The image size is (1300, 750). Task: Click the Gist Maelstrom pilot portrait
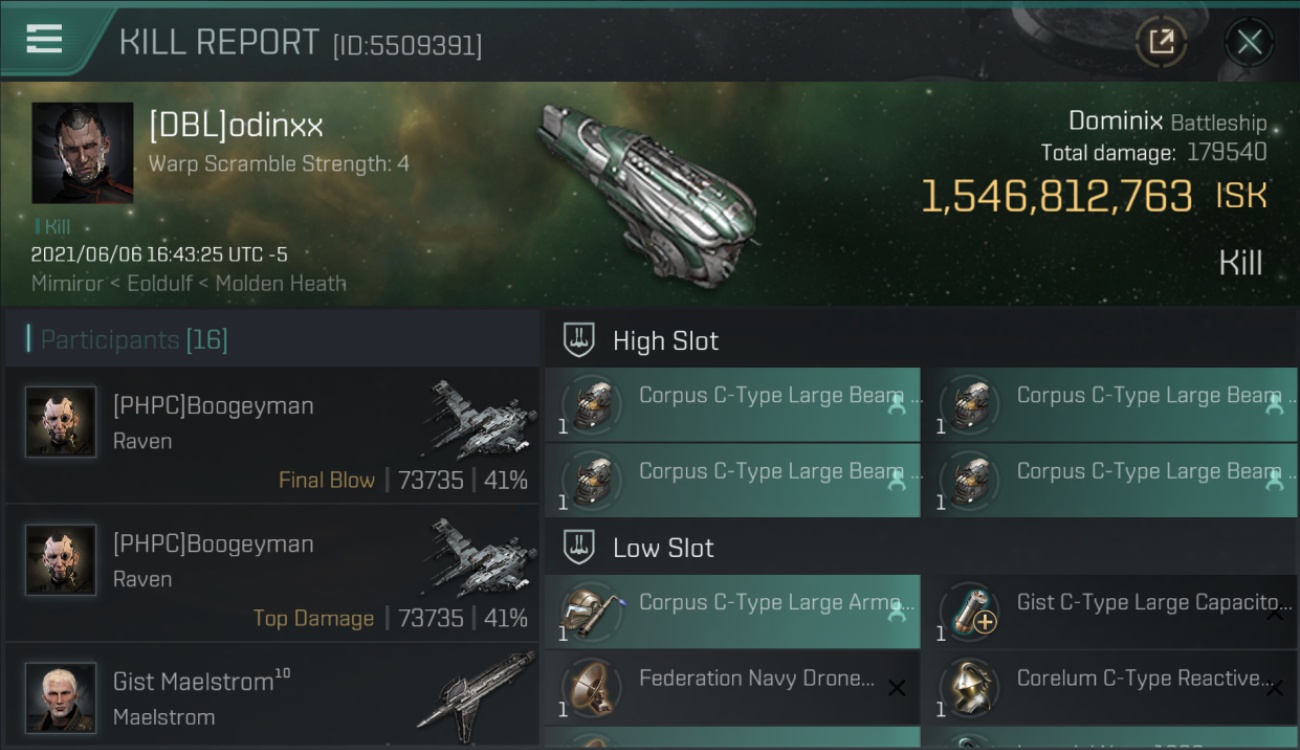pos(61,697)
